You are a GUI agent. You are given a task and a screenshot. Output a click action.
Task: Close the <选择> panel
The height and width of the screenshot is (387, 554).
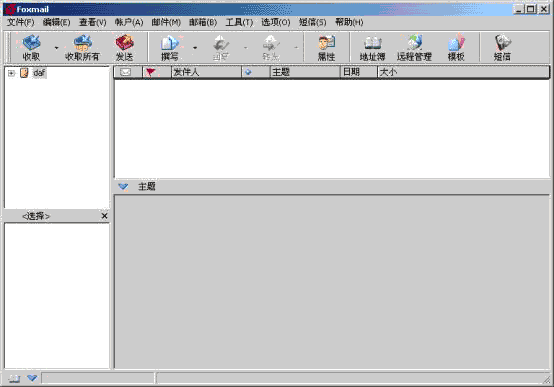104,216
